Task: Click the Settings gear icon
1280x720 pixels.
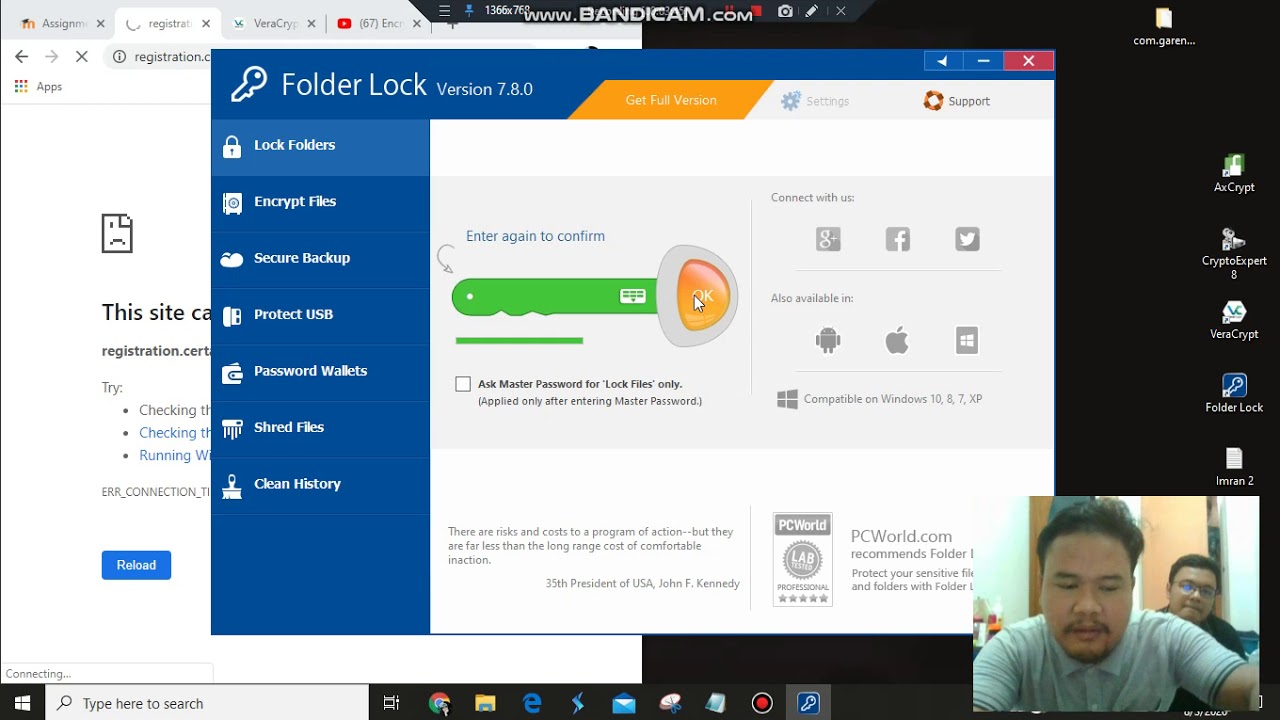Action: [791, 101]
